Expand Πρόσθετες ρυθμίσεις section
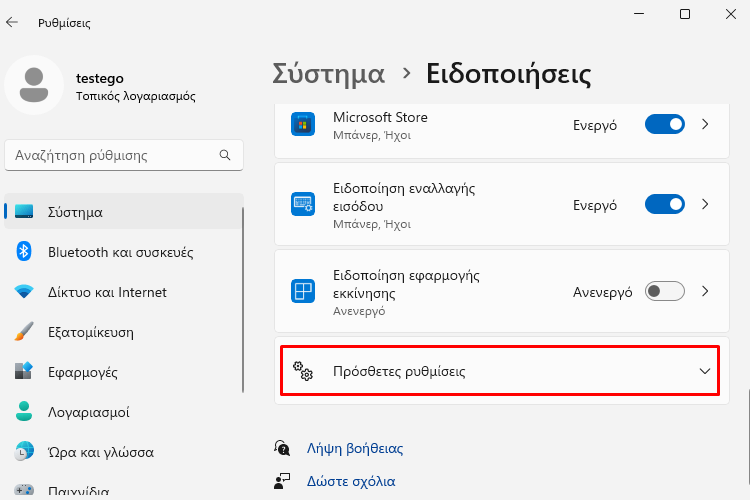 pos(500,371)
